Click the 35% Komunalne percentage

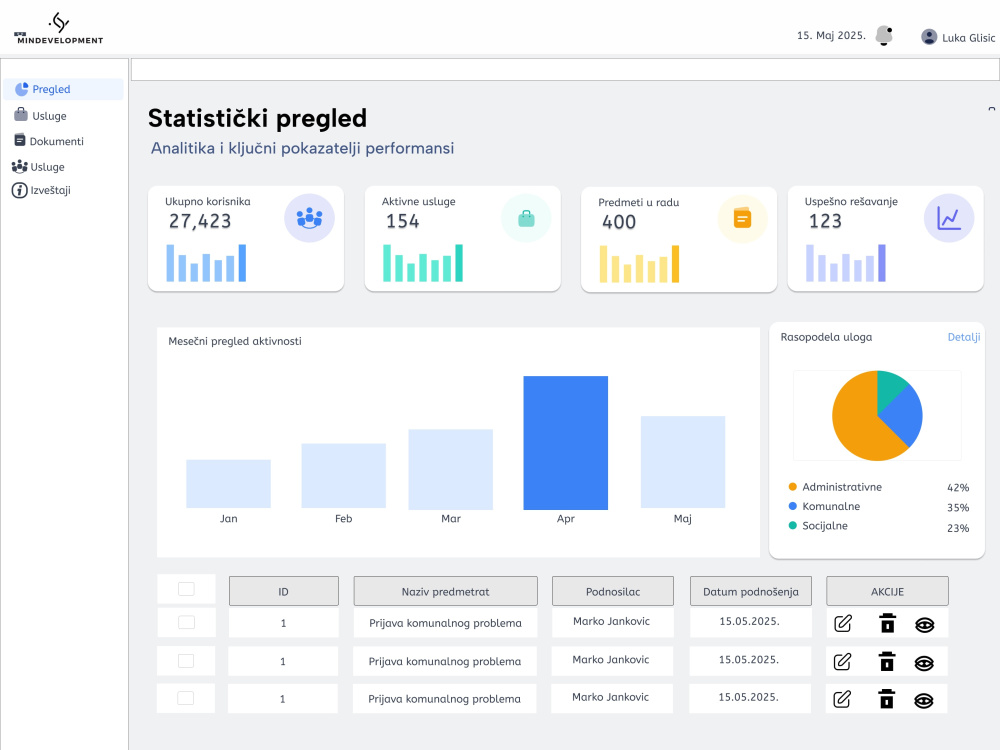(x=958, y=508)
